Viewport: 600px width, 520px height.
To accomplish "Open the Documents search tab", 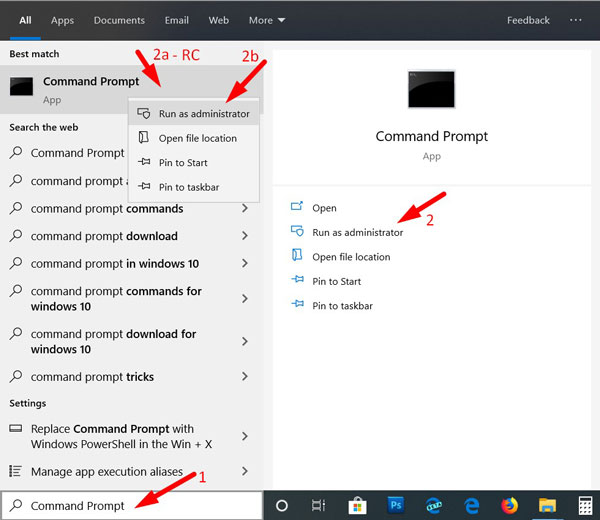I will [x=119, y=20].
